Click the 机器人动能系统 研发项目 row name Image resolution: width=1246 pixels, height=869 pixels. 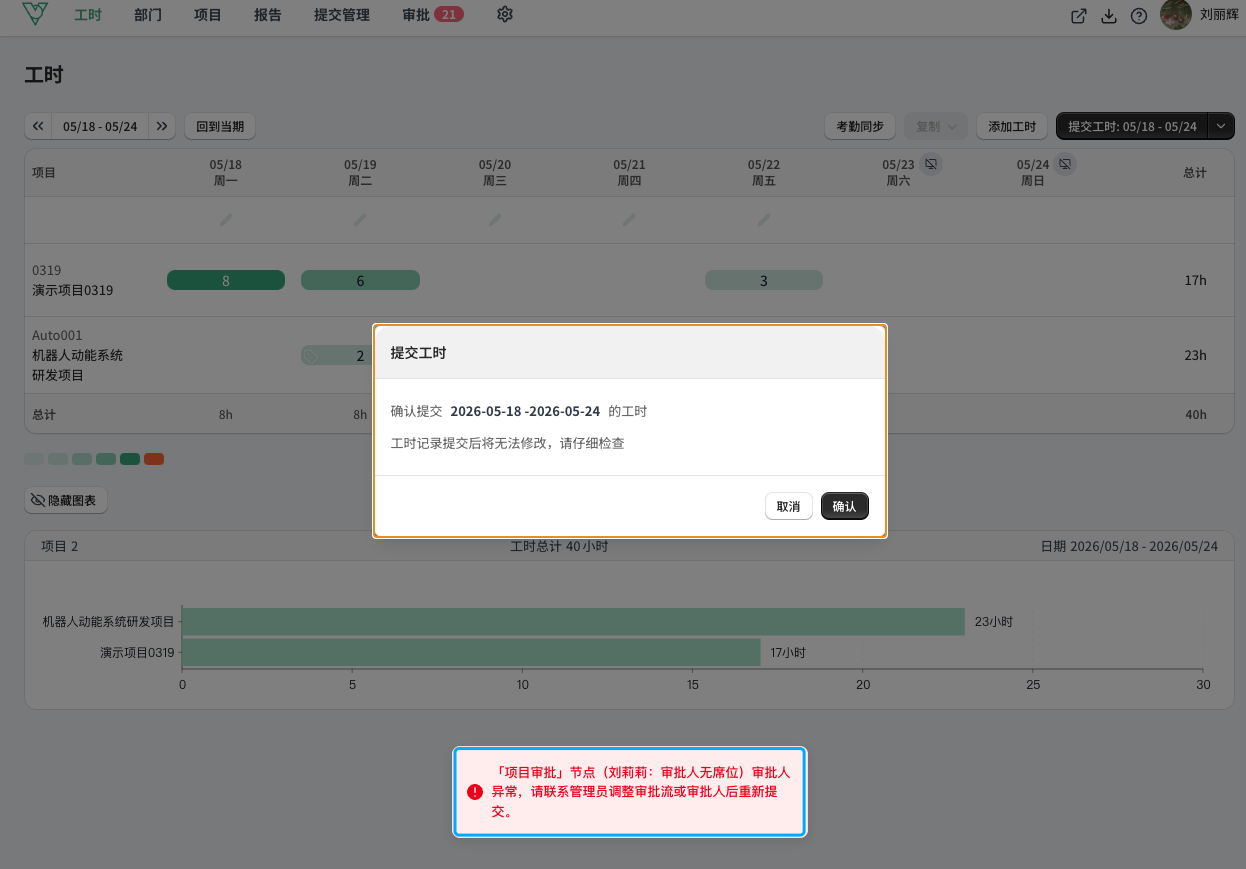tap(77, 365)
